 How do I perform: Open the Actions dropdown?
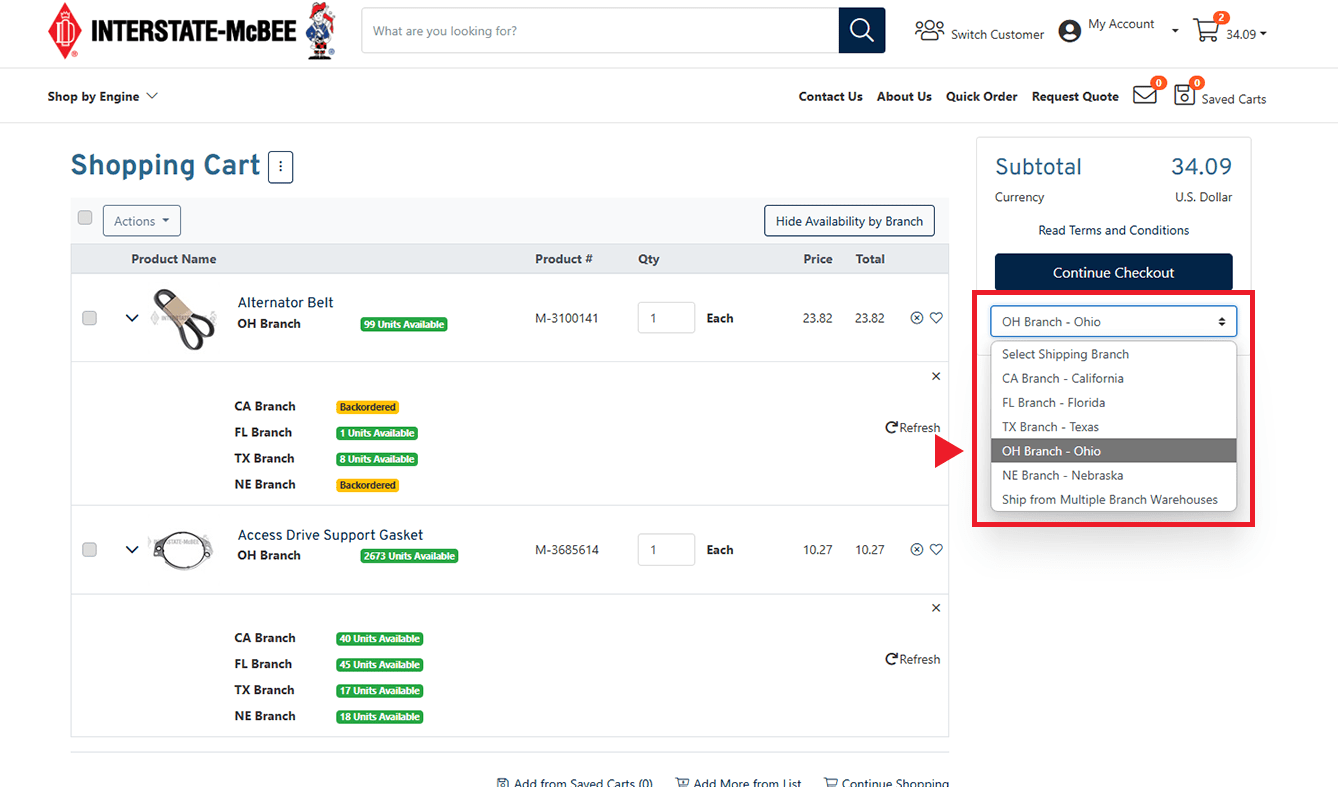click(142, 221)
